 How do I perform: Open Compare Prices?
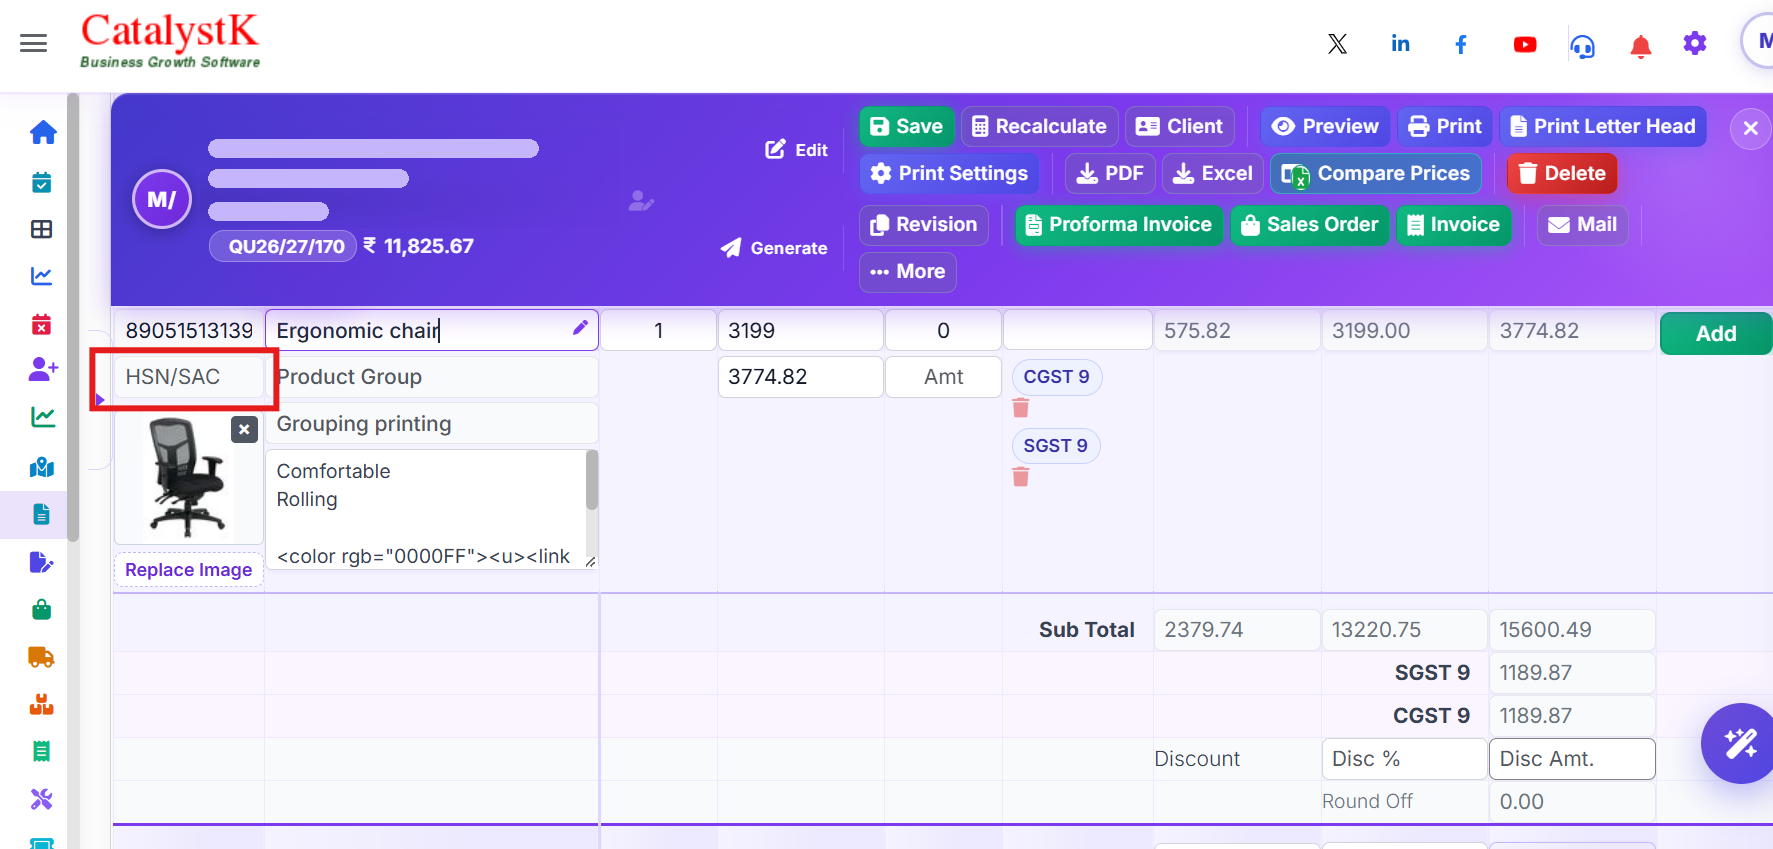[x=1376, y=174]
